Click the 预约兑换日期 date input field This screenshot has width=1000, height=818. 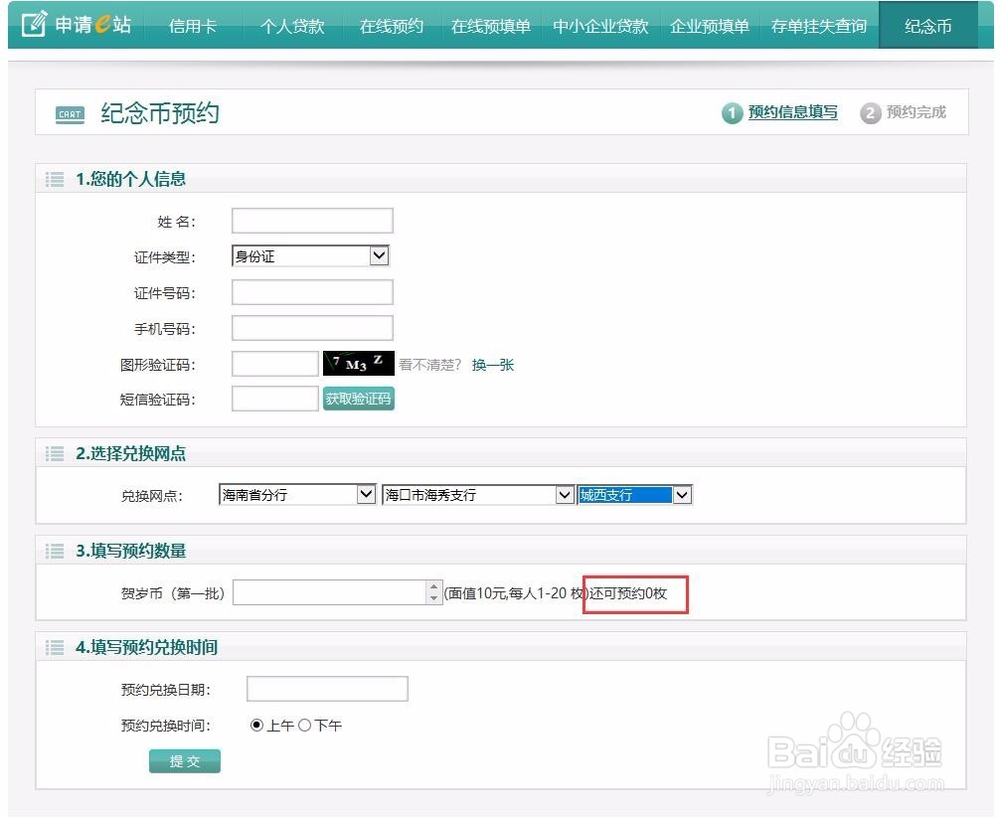[327, 688]
